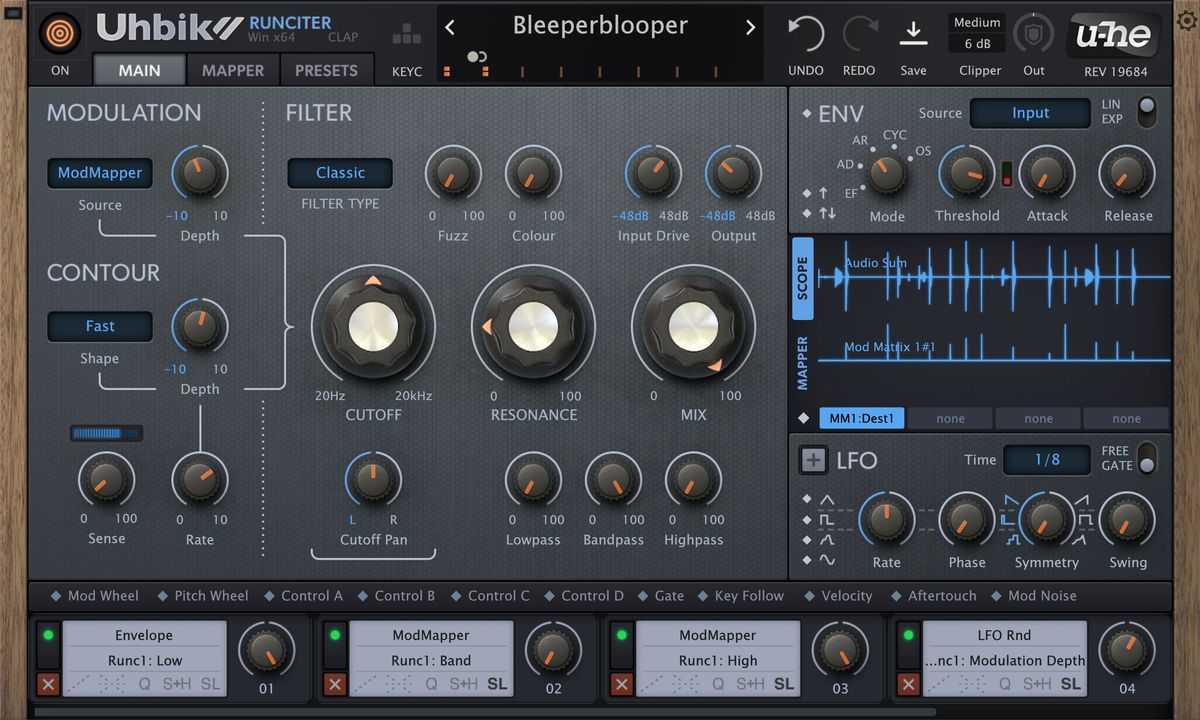Toggle S+H option in slot 01

tap(176, 684)
